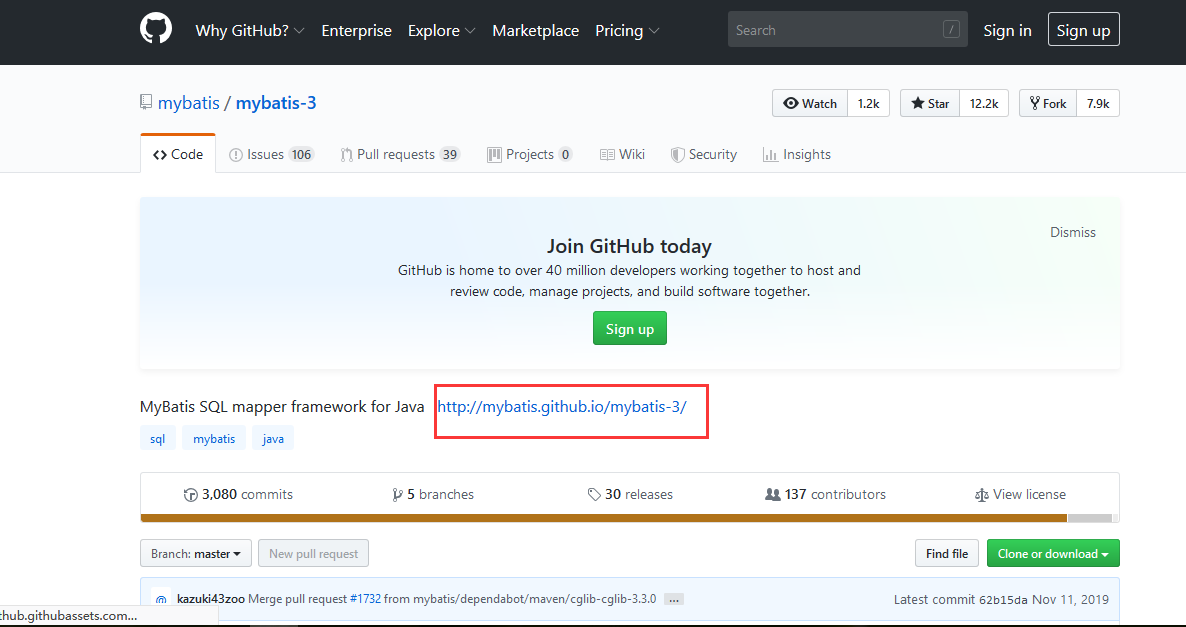
Task: Focus the GitHub Search field
Action: tap(847, 30)
